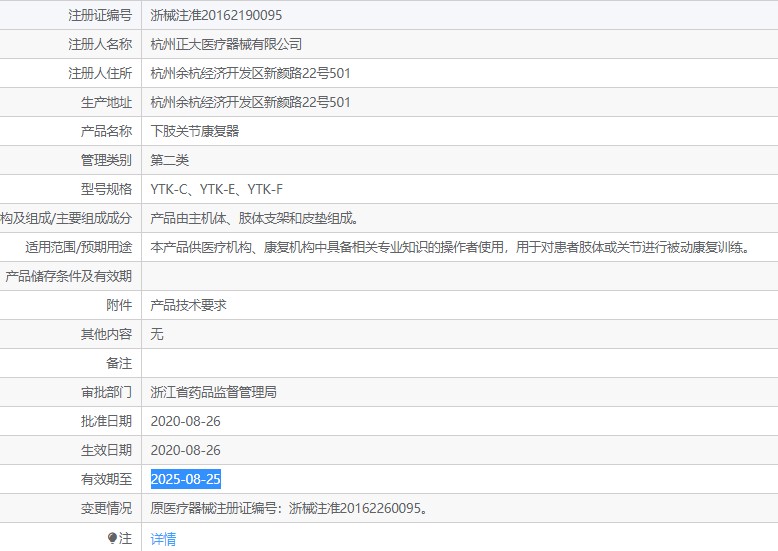Click the 管理类别 label

(x=107, y=160)
